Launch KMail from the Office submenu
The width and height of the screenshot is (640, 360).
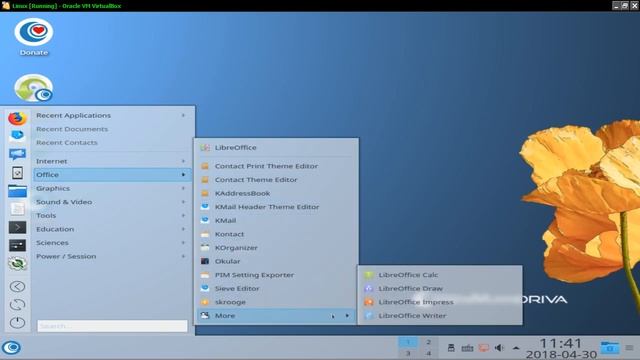pyautogui.click(x=276, y=220)
